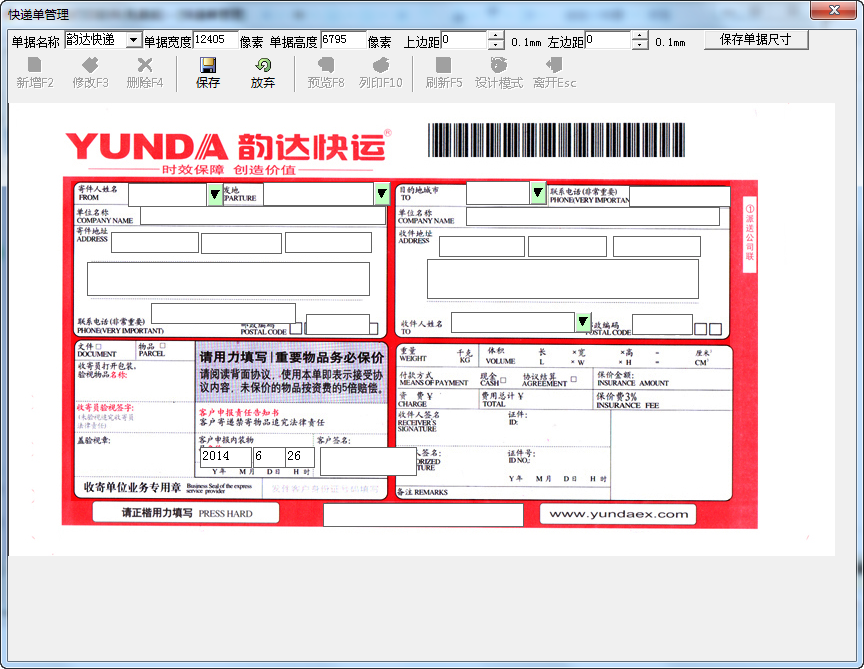
Task: Click the sender COMPANY NAME field
Action: (x=263, y=215)
